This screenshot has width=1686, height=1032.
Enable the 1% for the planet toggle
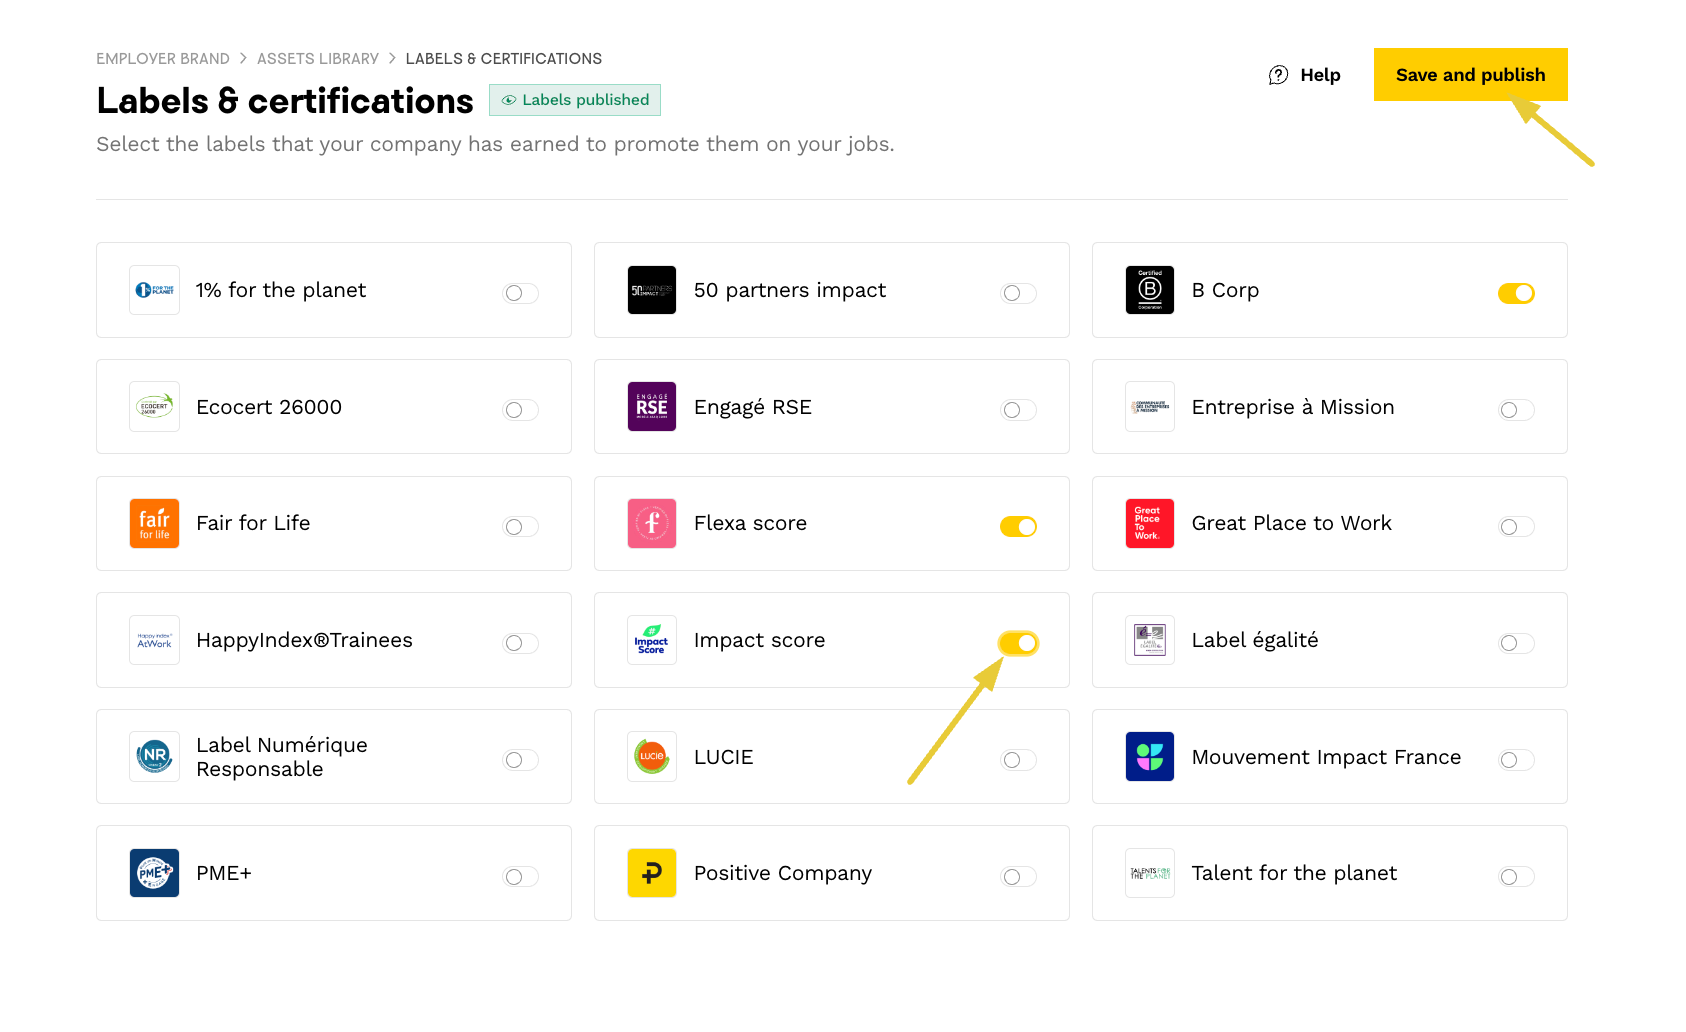(521, 293)
